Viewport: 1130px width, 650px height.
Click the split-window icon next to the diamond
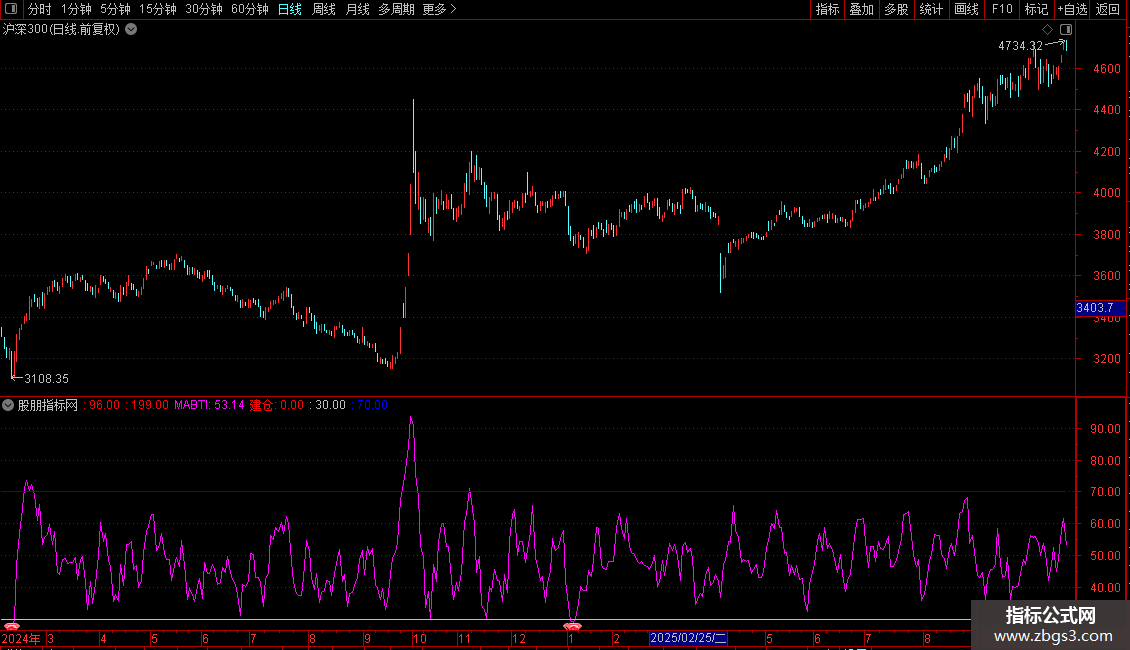1066,30
